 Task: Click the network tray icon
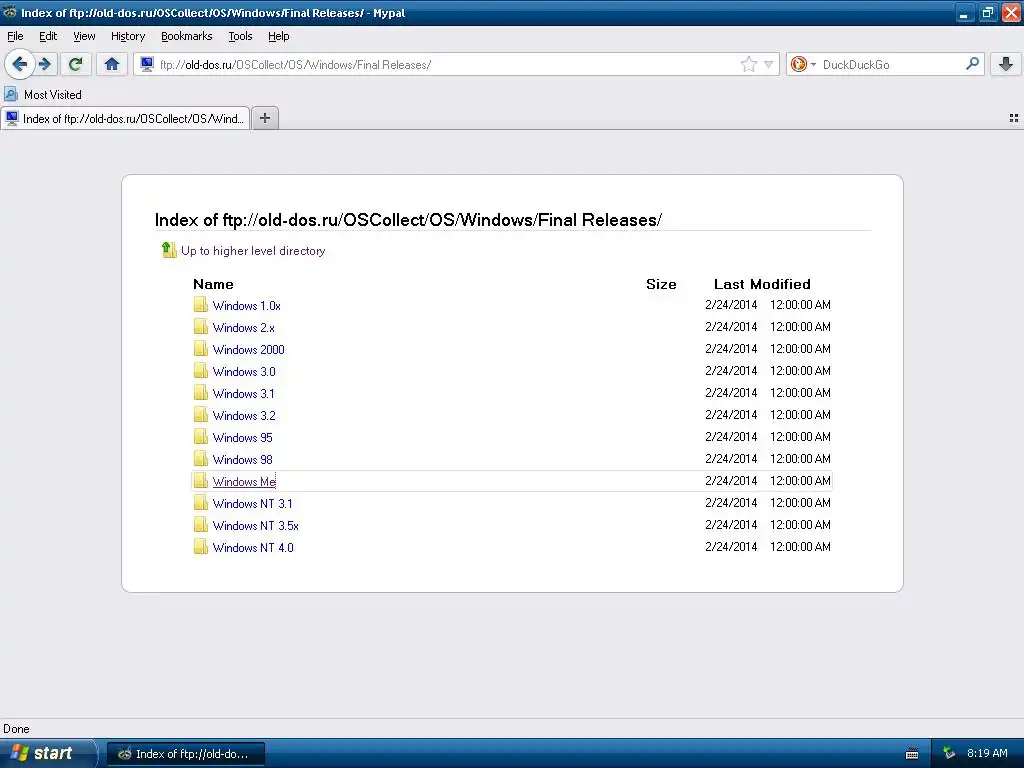tap(950, 754)
